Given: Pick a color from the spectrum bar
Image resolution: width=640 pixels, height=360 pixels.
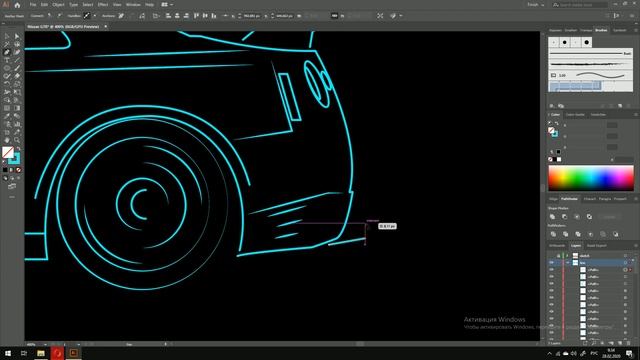Looking at the screenshot, I should coord(591,178).
